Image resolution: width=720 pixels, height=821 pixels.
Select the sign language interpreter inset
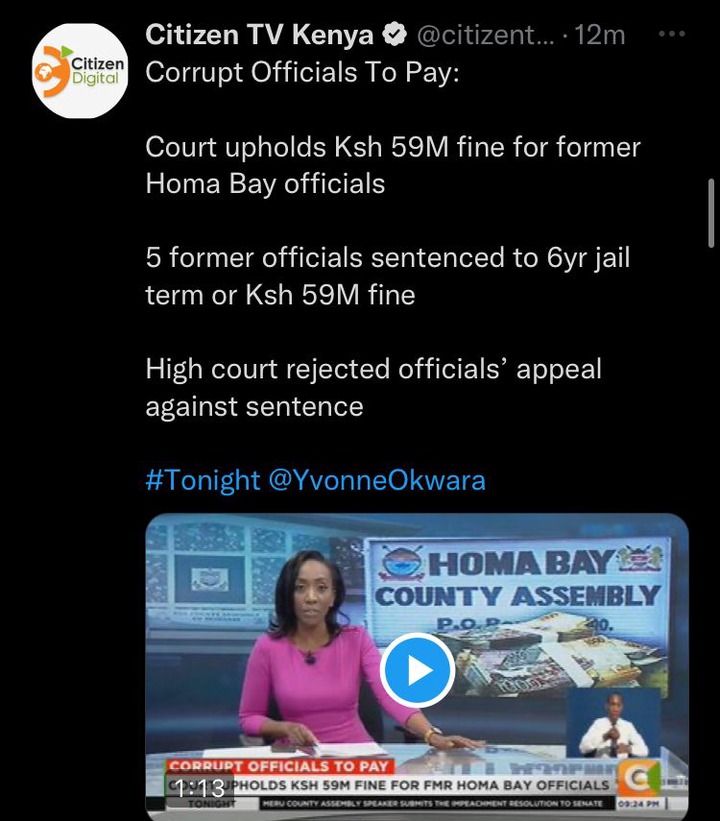(x=613, y=723)
